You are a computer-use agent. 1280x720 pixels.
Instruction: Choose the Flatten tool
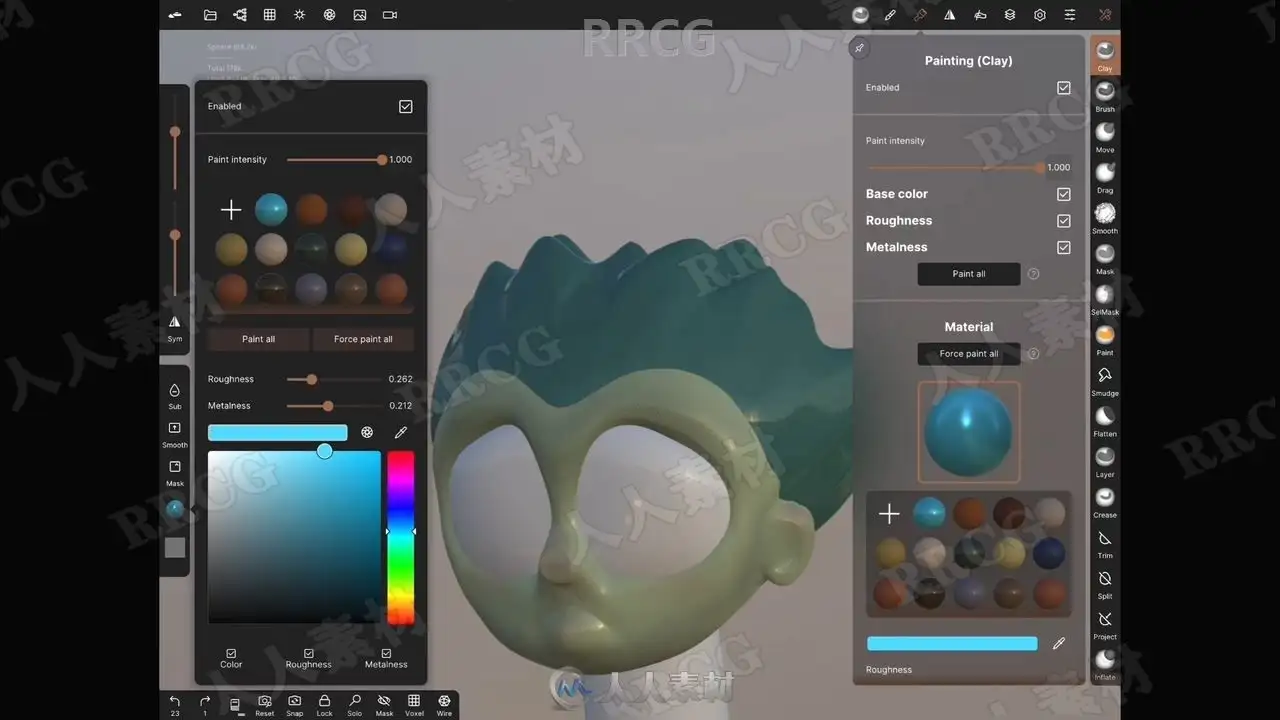(x=1105, y=421)
